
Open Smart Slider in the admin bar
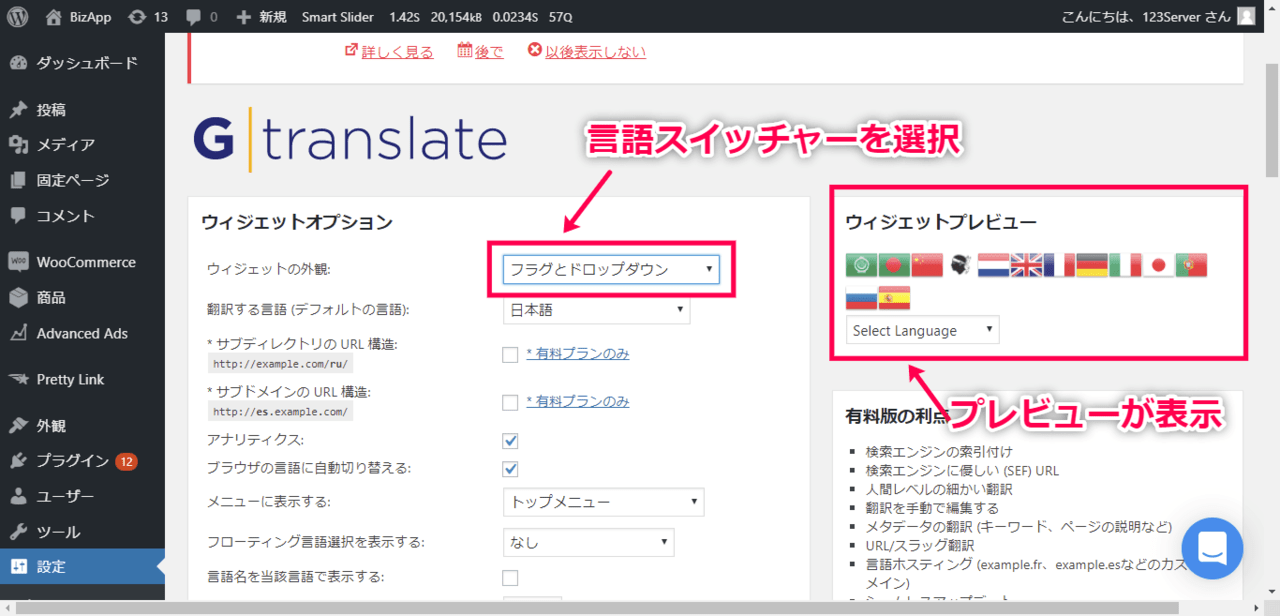[x=338, y=16]
